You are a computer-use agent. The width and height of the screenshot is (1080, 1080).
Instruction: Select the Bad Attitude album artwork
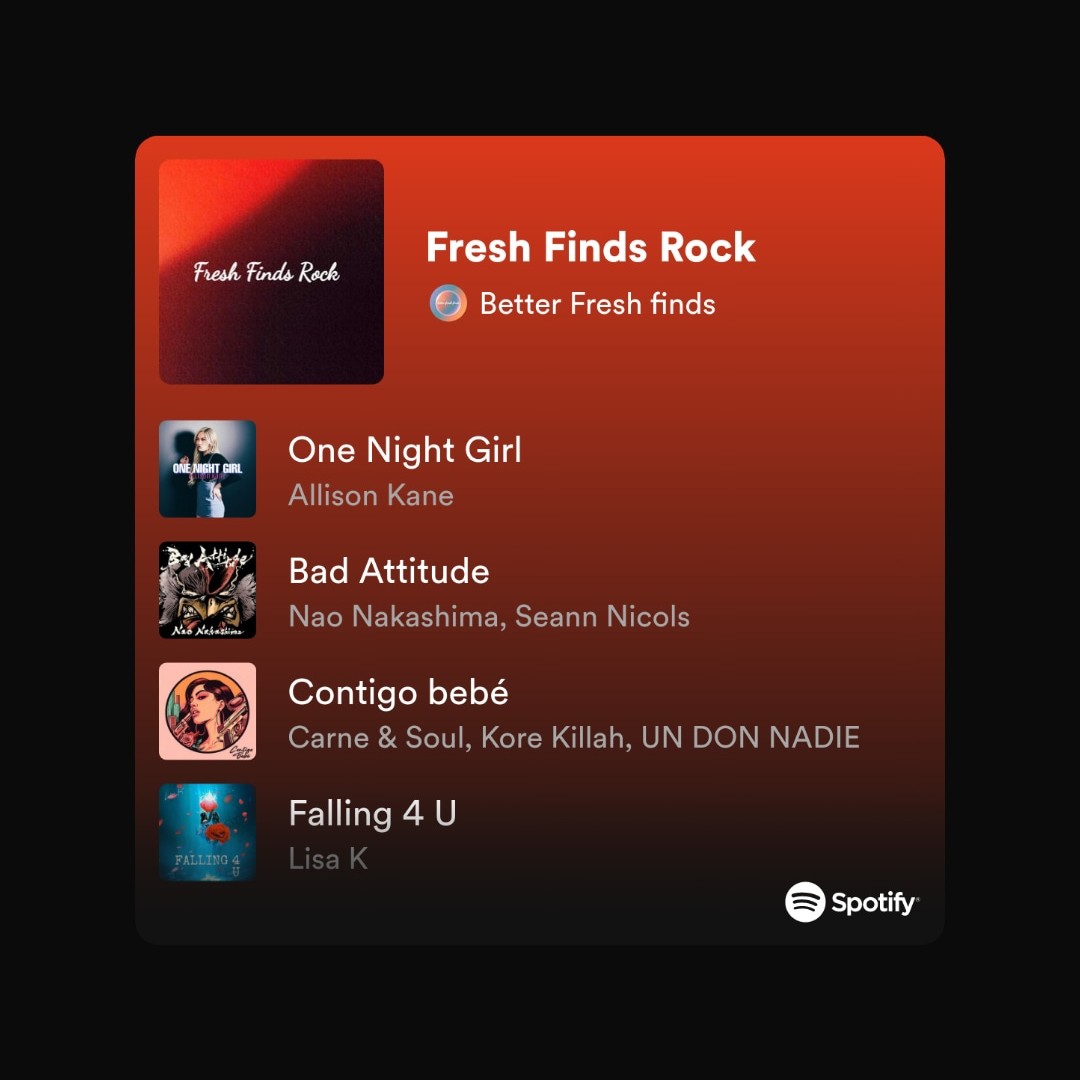207,590
